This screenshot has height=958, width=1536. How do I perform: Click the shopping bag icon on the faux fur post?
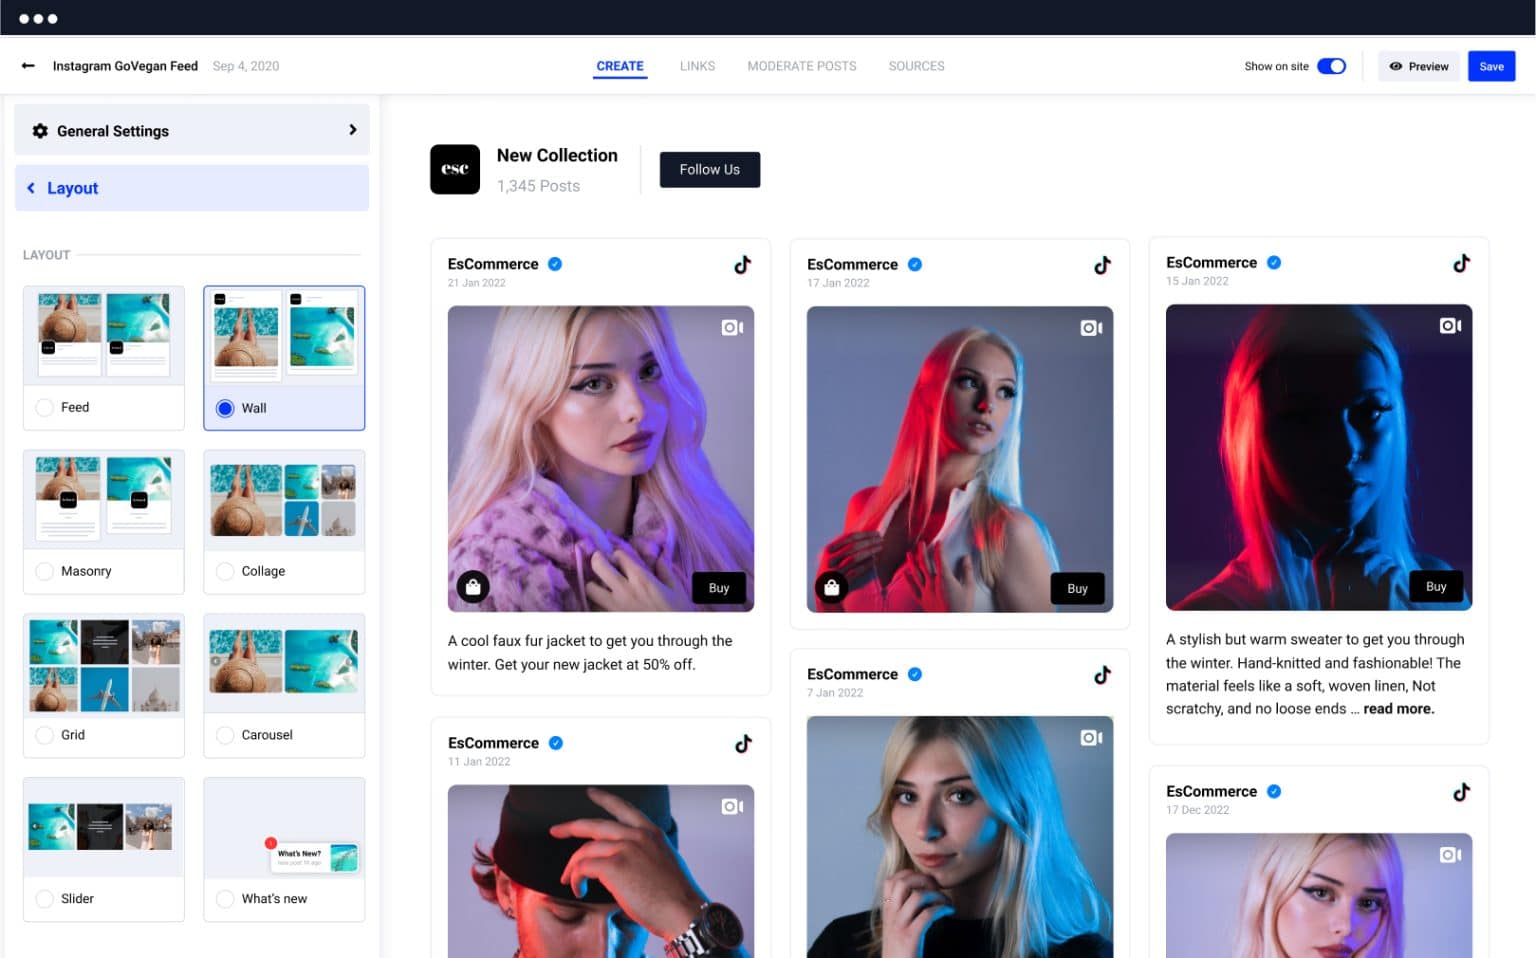click(472, 587)
